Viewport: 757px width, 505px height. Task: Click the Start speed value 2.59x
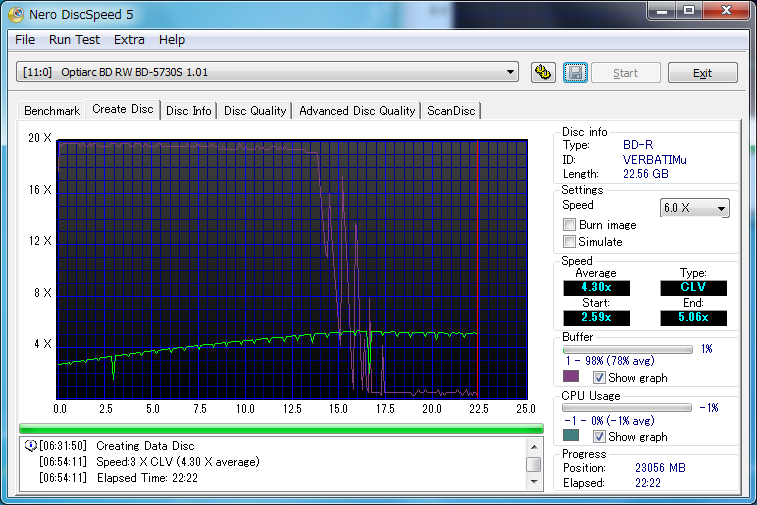click(597, 318)
